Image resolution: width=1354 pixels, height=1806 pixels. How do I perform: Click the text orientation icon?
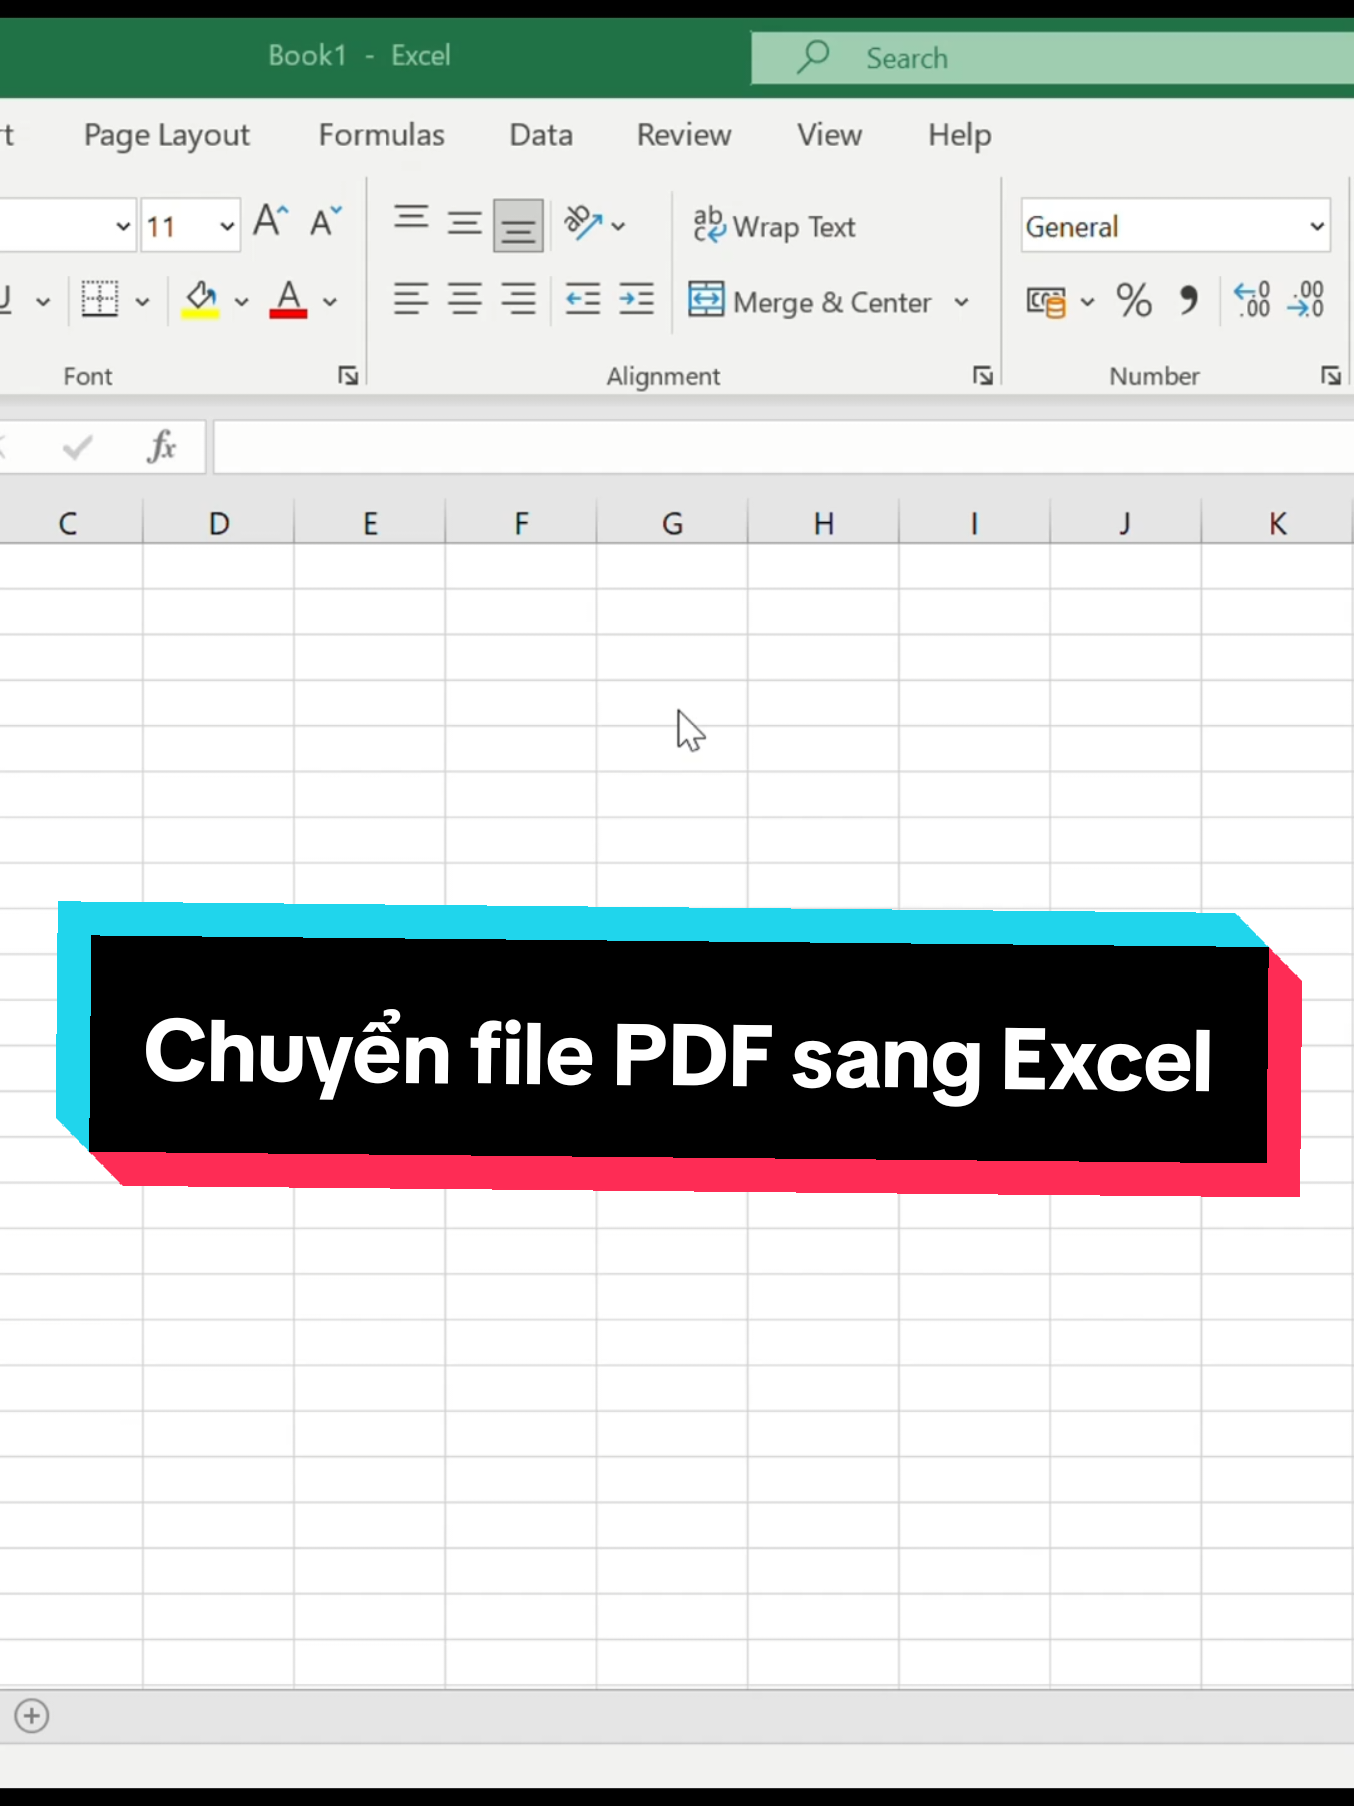coord(583,223)
